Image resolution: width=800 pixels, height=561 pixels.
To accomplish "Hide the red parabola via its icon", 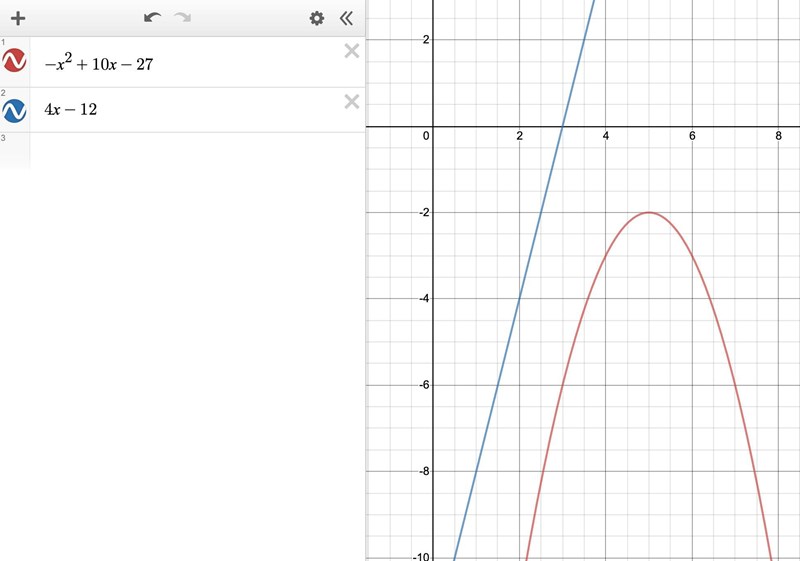I will [15, 62].
